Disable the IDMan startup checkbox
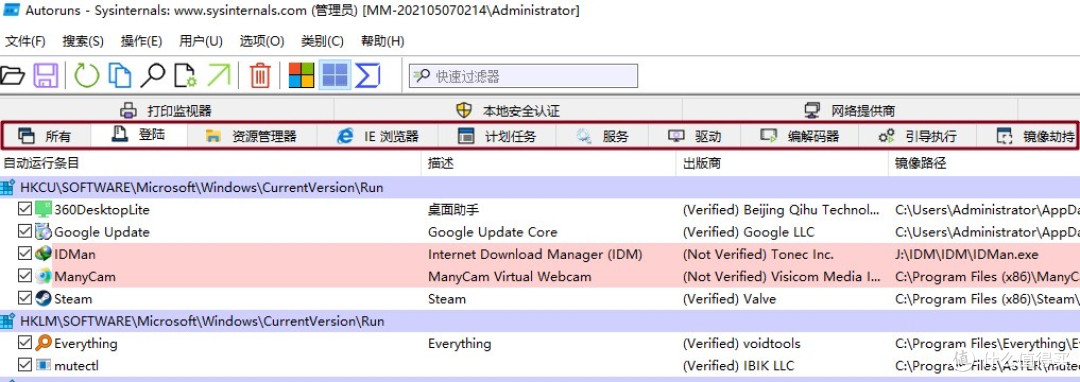The width and height of the screenshot is (1080, 382). click(x=25, y=254)
